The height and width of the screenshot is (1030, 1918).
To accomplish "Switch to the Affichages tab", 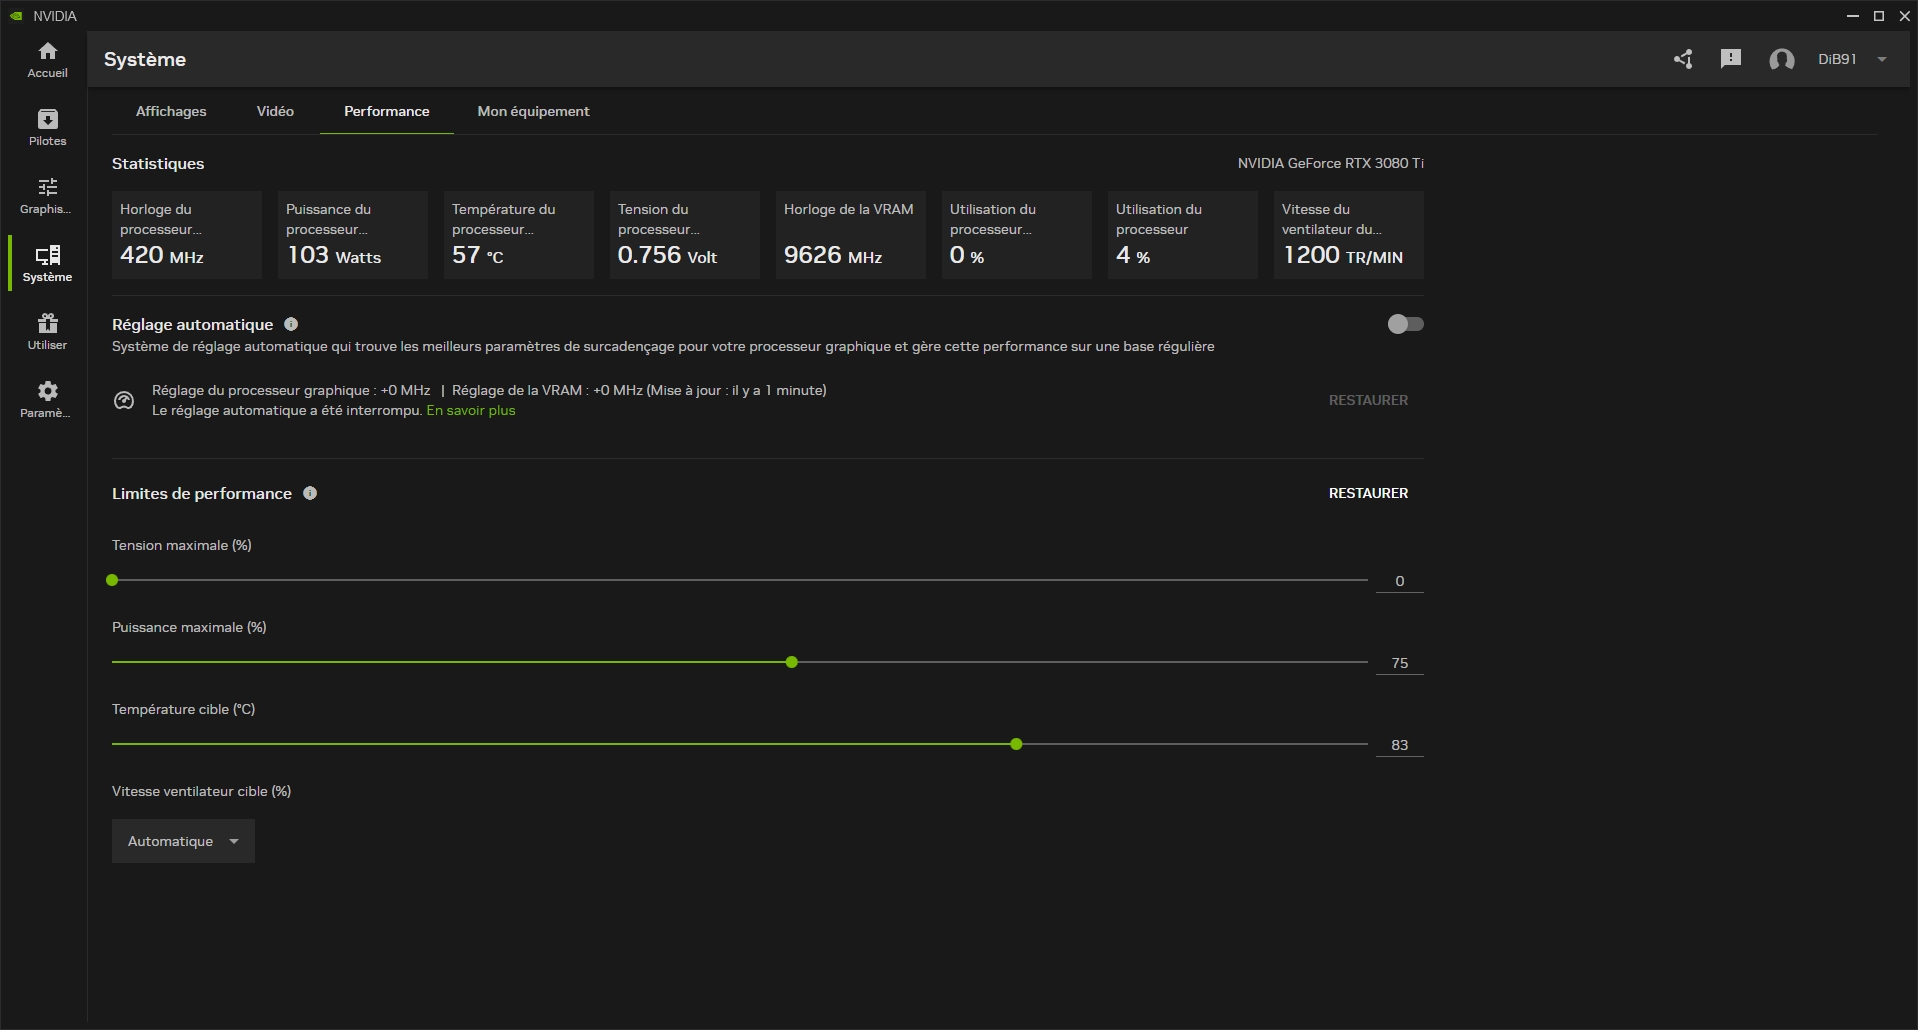I will (x=171, y=111).
